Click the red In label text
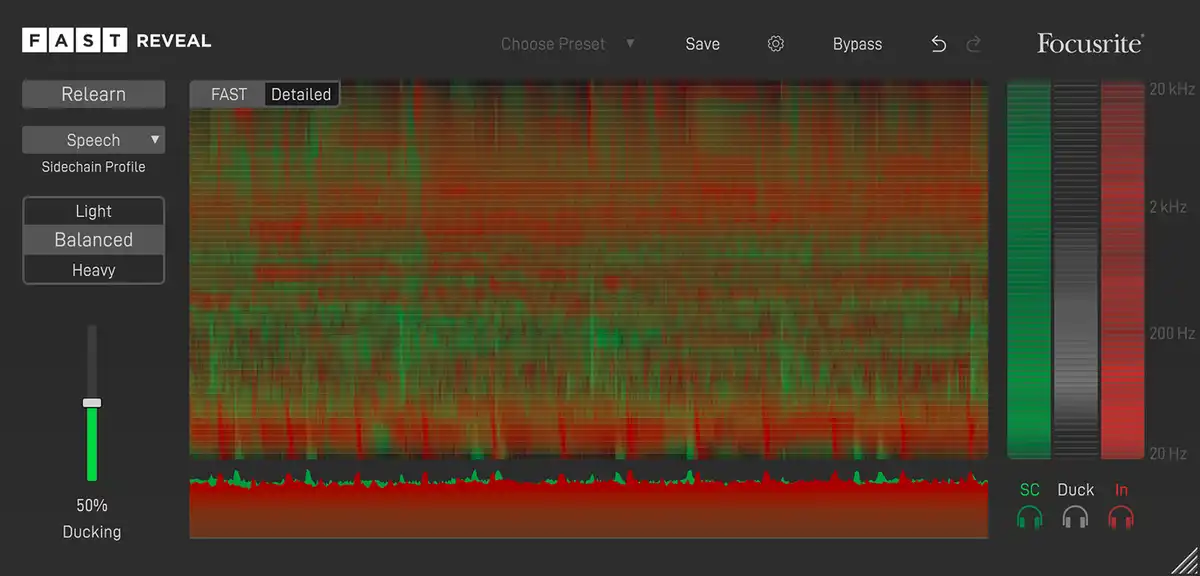 (1122, 490)
